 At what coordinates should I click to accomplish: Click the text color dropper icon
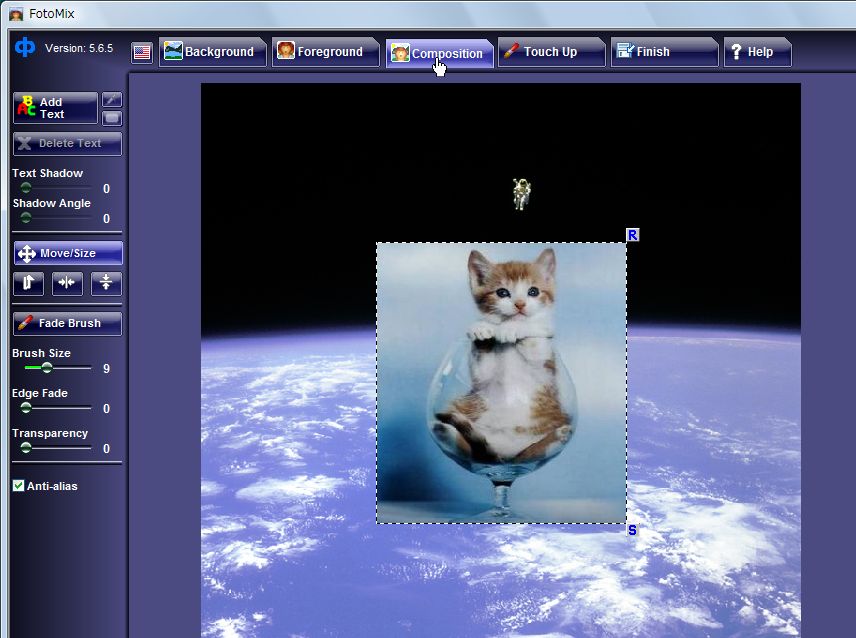click(112, 99)
